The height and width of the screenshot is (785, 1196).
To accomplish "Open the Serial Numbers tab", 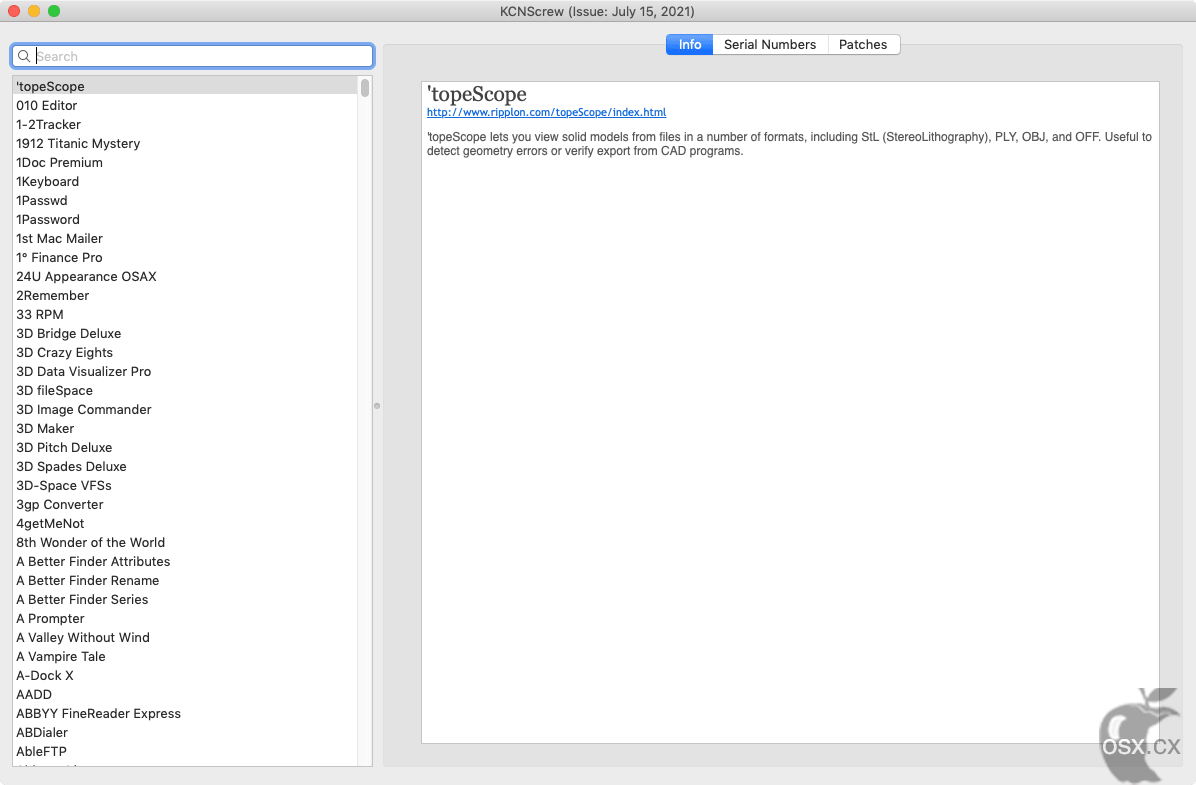I will point(770,44).
